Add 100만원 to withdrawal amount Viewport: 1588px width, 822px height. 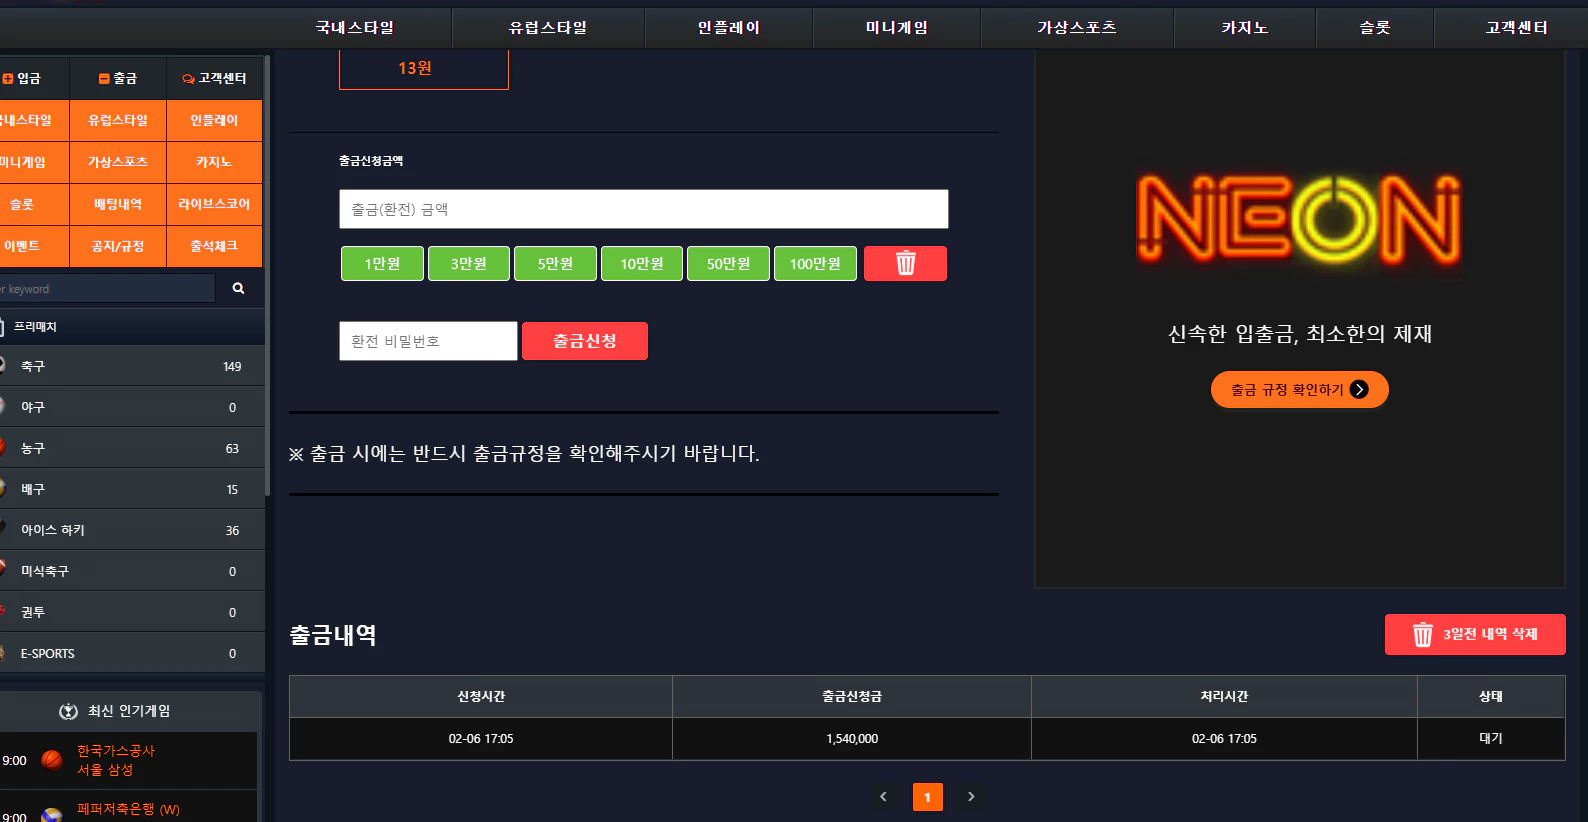pos(815,264)
